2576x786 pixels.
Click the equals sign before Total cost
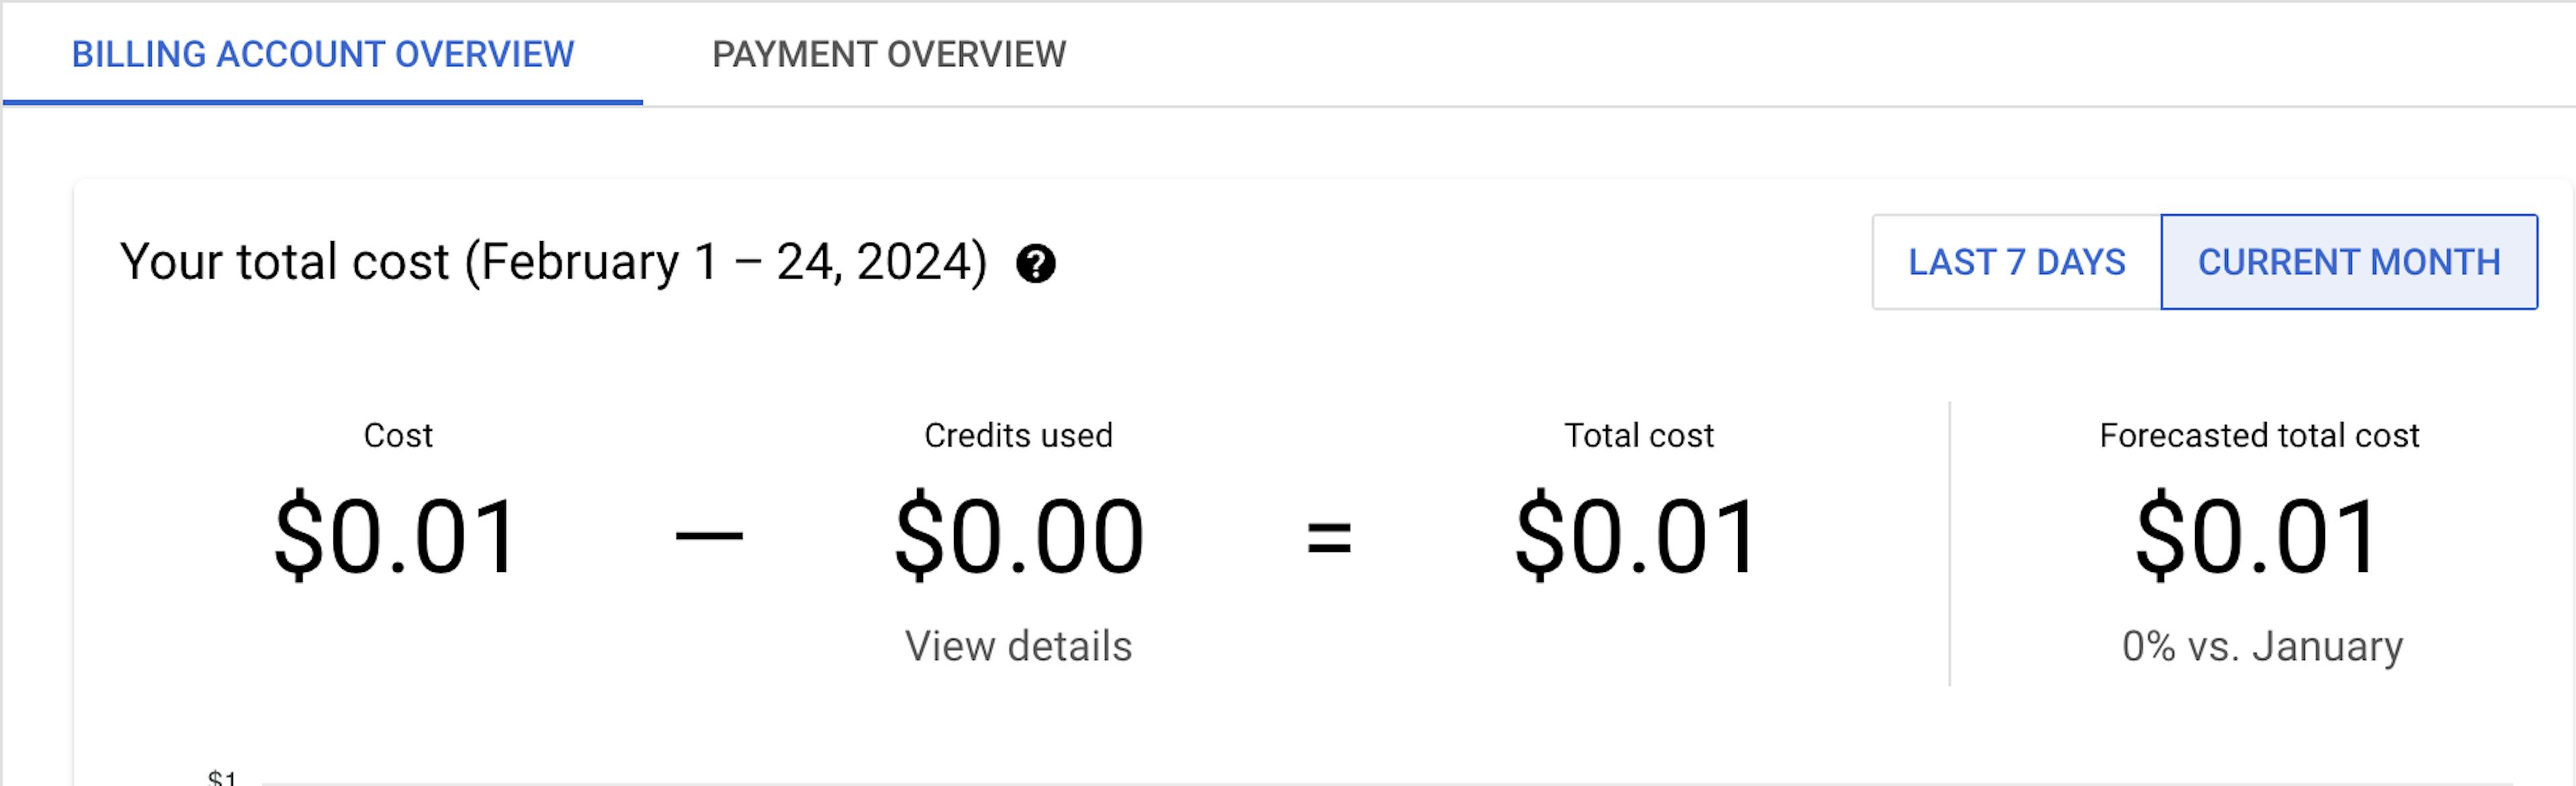[x=1329, y=537]
